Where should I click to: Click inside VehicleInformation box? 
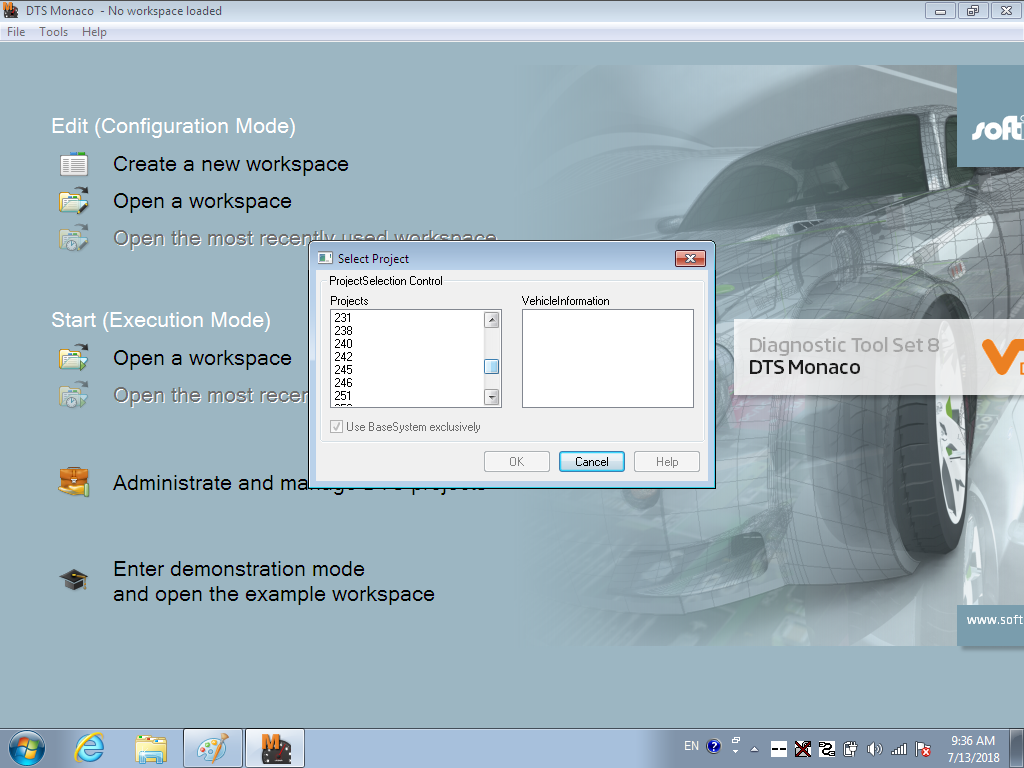[607, 359]
